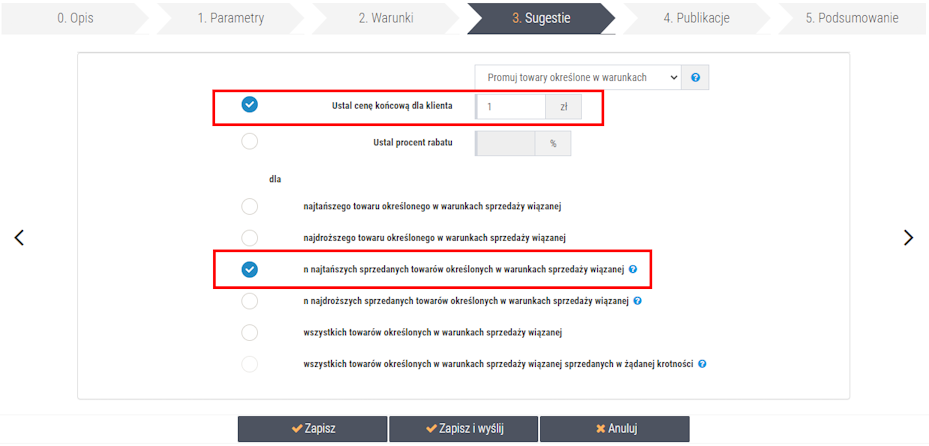
Task: Show help for żądanej krotności option
Action: [702, 364]
